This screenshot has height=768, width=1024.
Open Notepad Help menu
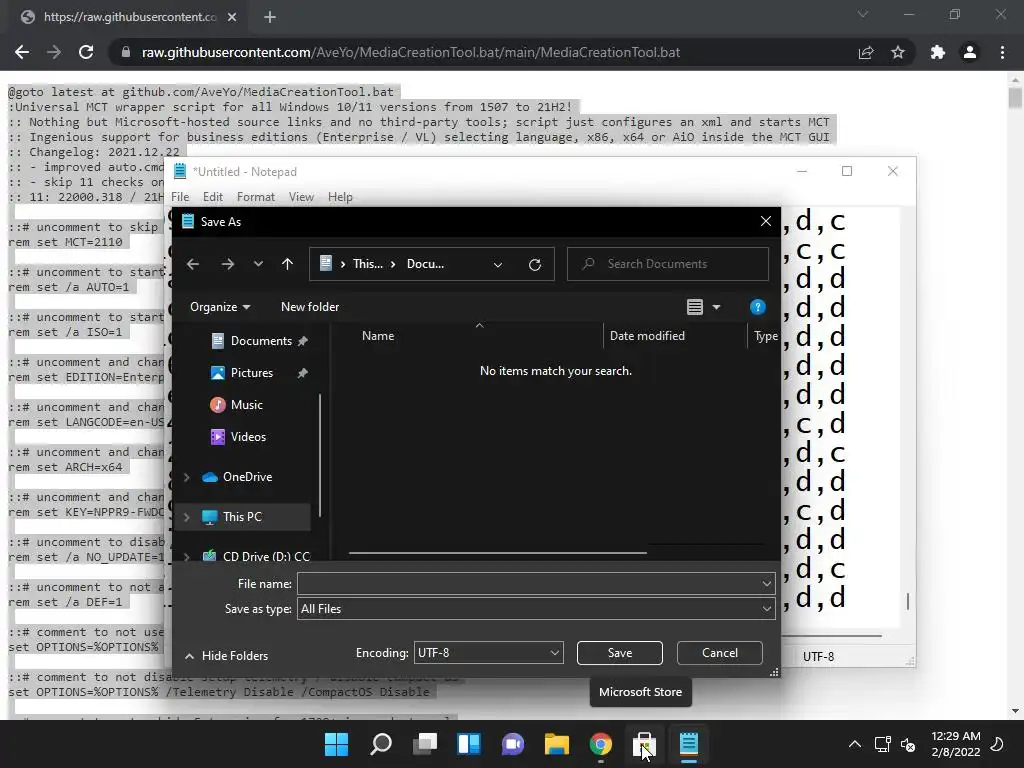(x=340, y=197)
